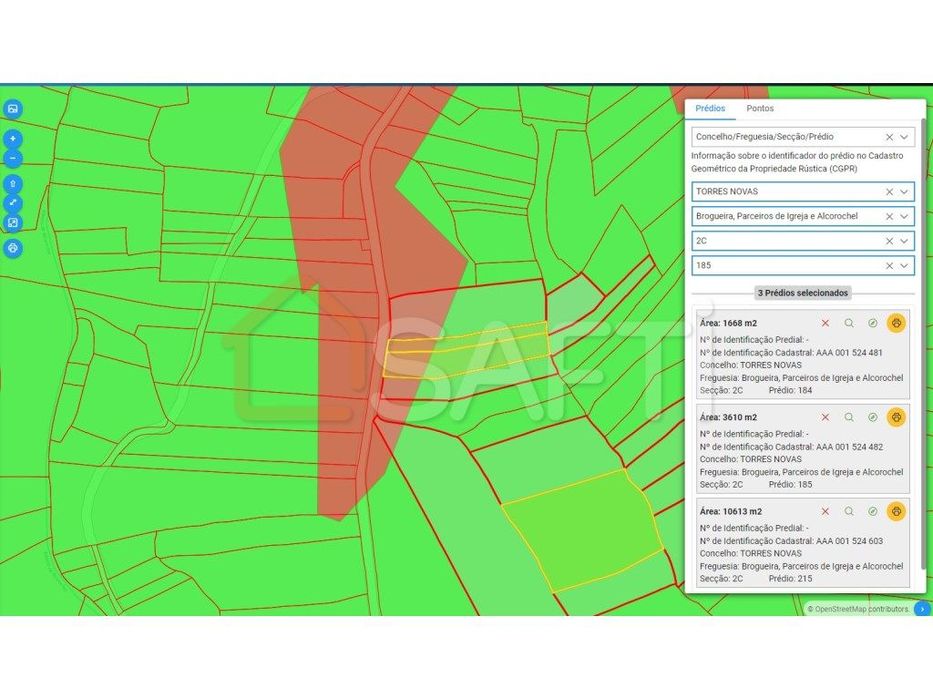Image resolution: width=933 pixels, height=700 pixels.
Task: Expand the TORRES NOVAS concelho dropdown
Action: [904, 192]
